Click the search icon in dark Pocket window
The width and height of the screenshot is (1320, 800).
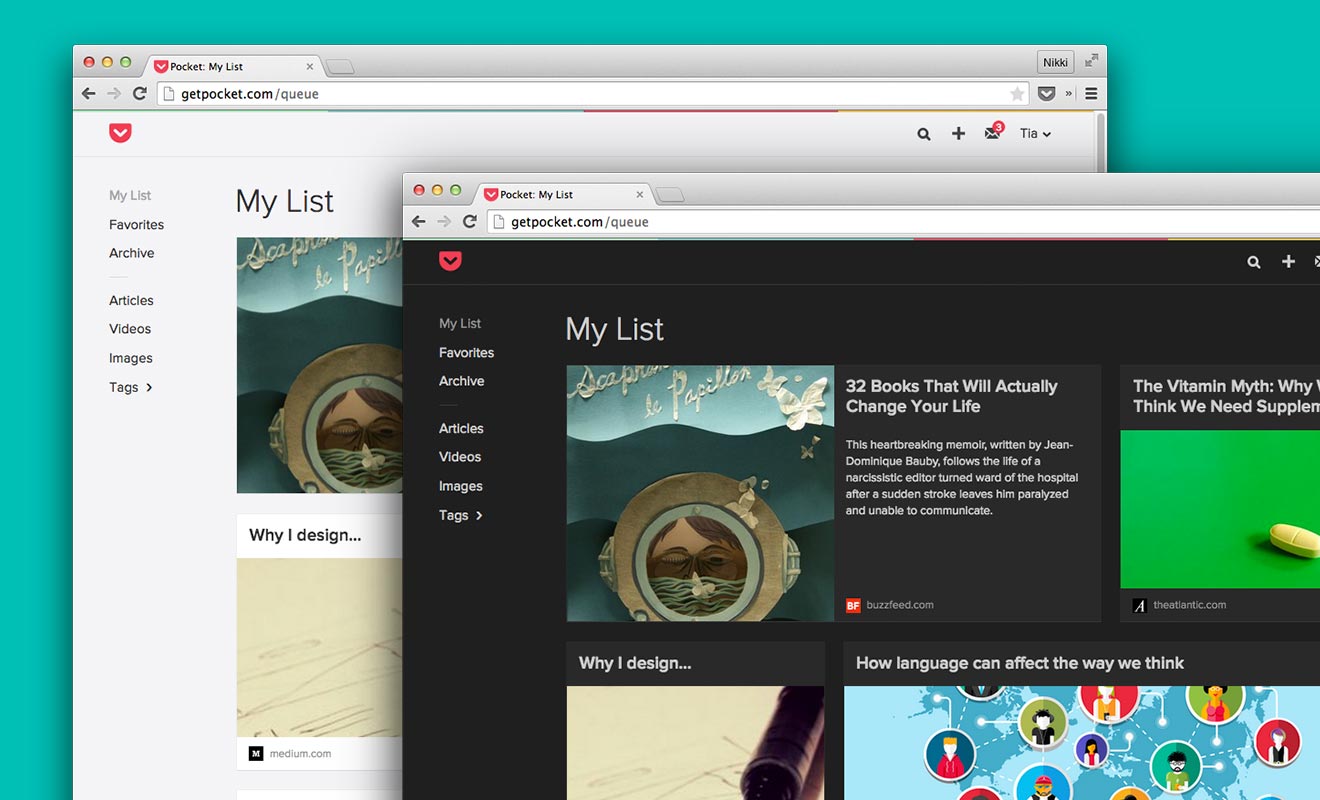click(1254, 262)
